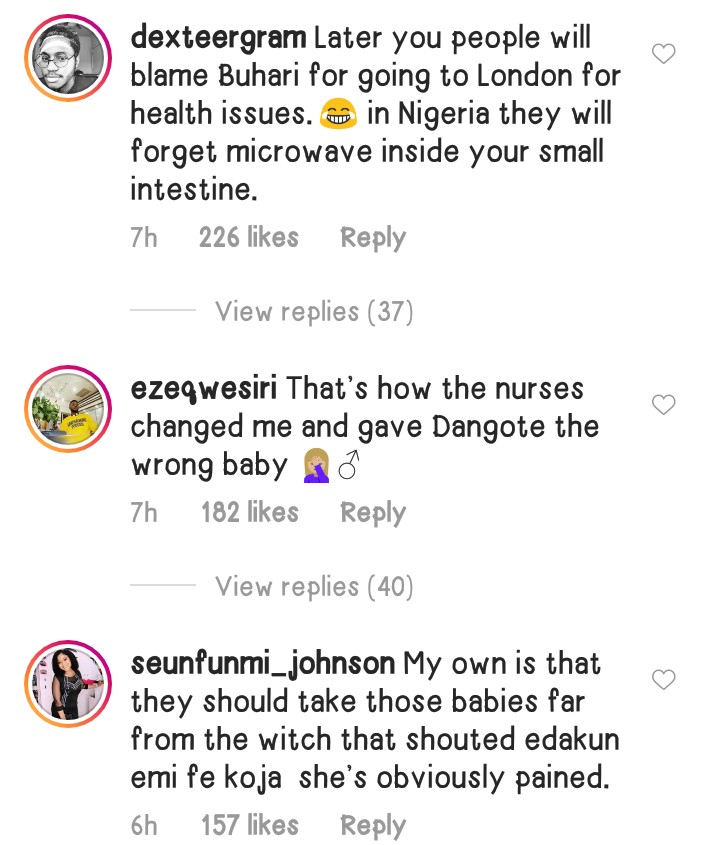Click the 6h timestamp on seunfunmi_johnson's comment

click(144, 826)
